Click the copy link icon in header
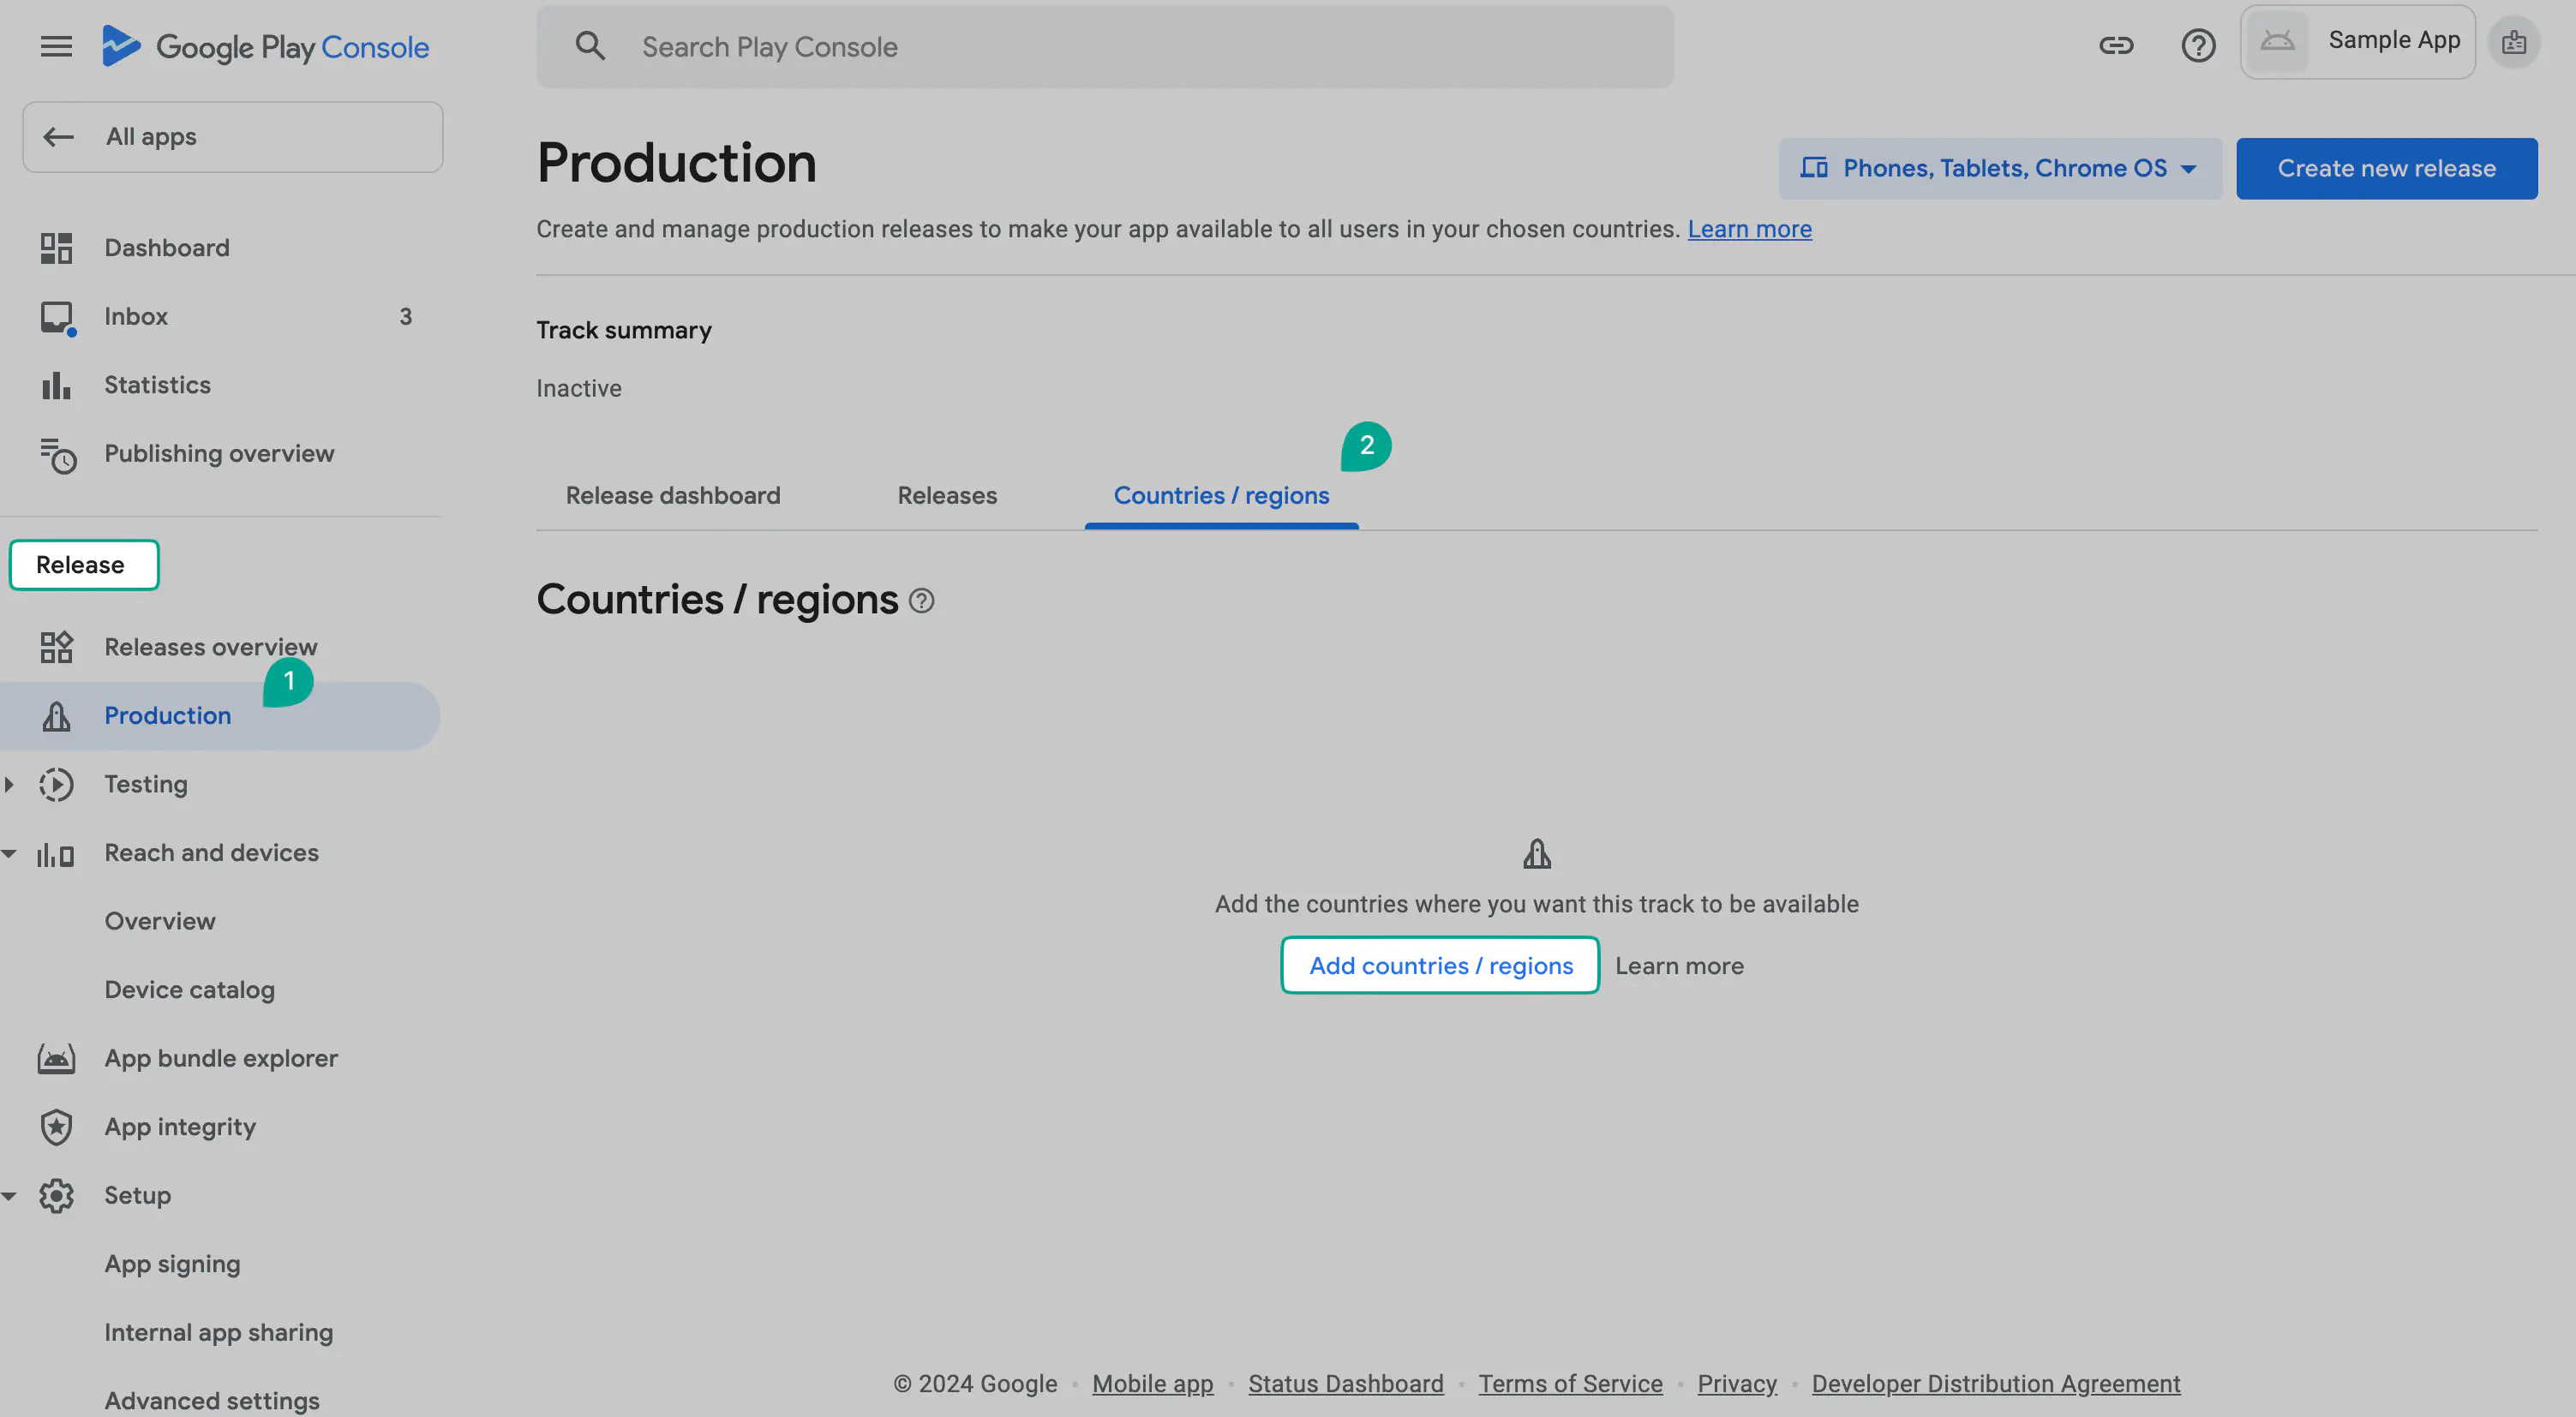Viewport: 2576px width, 1417px height. pyautogui.click(x=2115, y=46)
